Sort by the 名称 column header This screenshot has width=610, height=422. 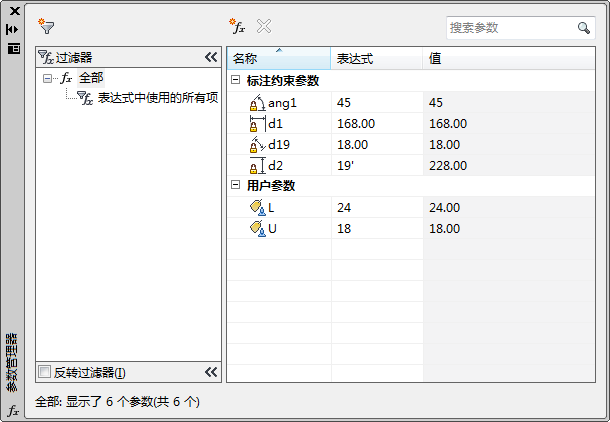point(276,59)
